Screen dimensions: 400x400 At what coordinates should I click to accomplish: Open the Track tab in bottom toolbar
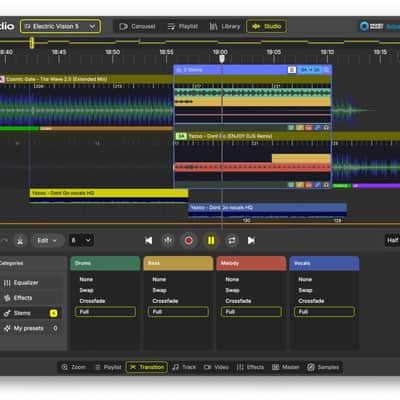click(x=184, y=367)
